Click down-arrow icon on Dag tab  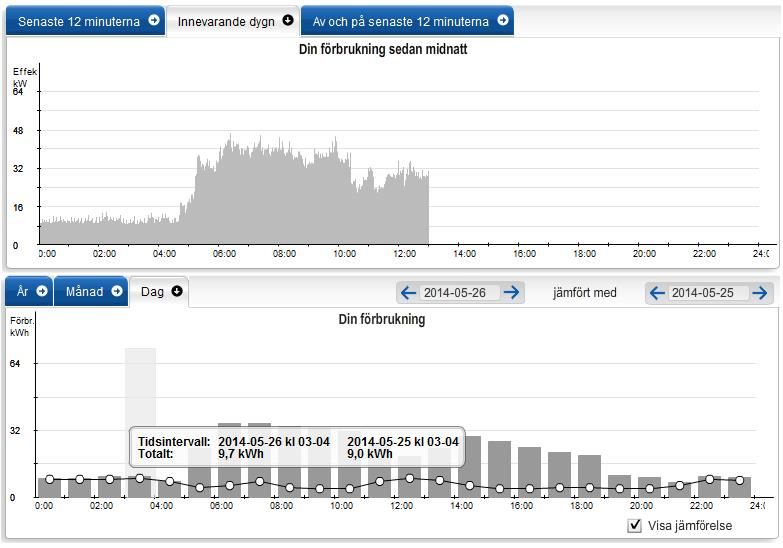tap(177, 291)
